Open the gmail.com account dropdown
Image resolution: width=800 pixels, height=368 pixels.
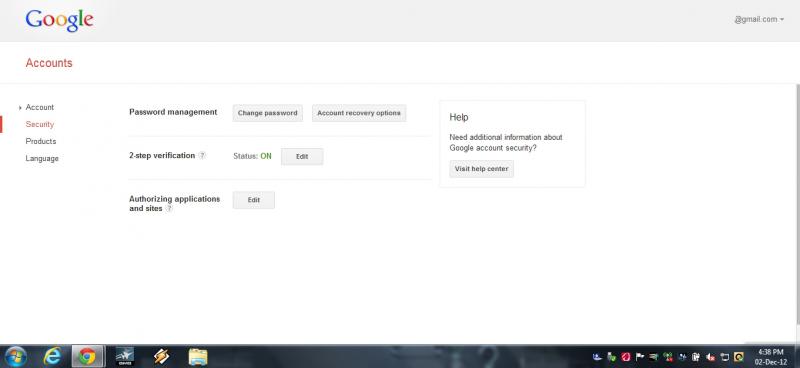pyautogui.click(x=759, y=19)
